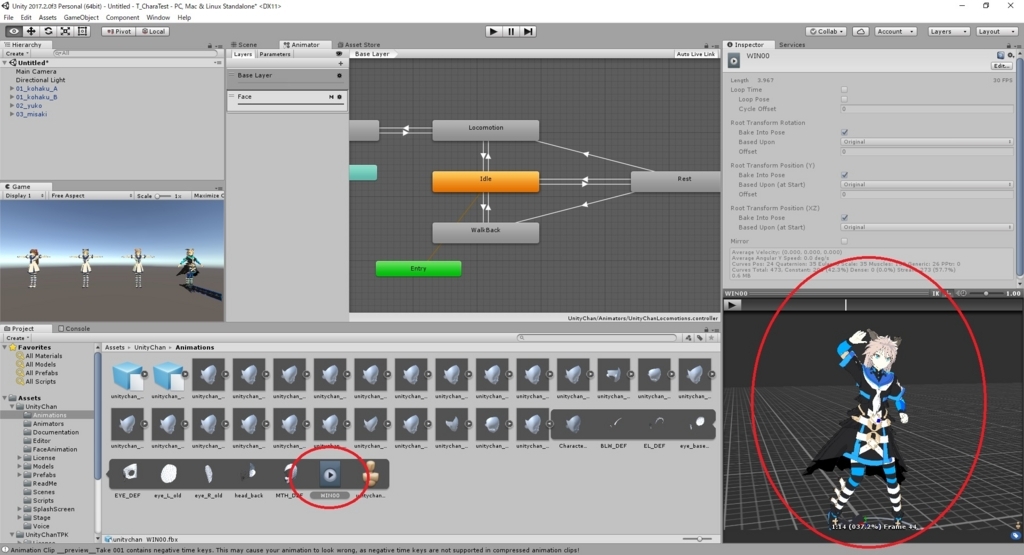The image size is (1024, 555).
Task: Switch to the Services tab
Action: point(792,45)
